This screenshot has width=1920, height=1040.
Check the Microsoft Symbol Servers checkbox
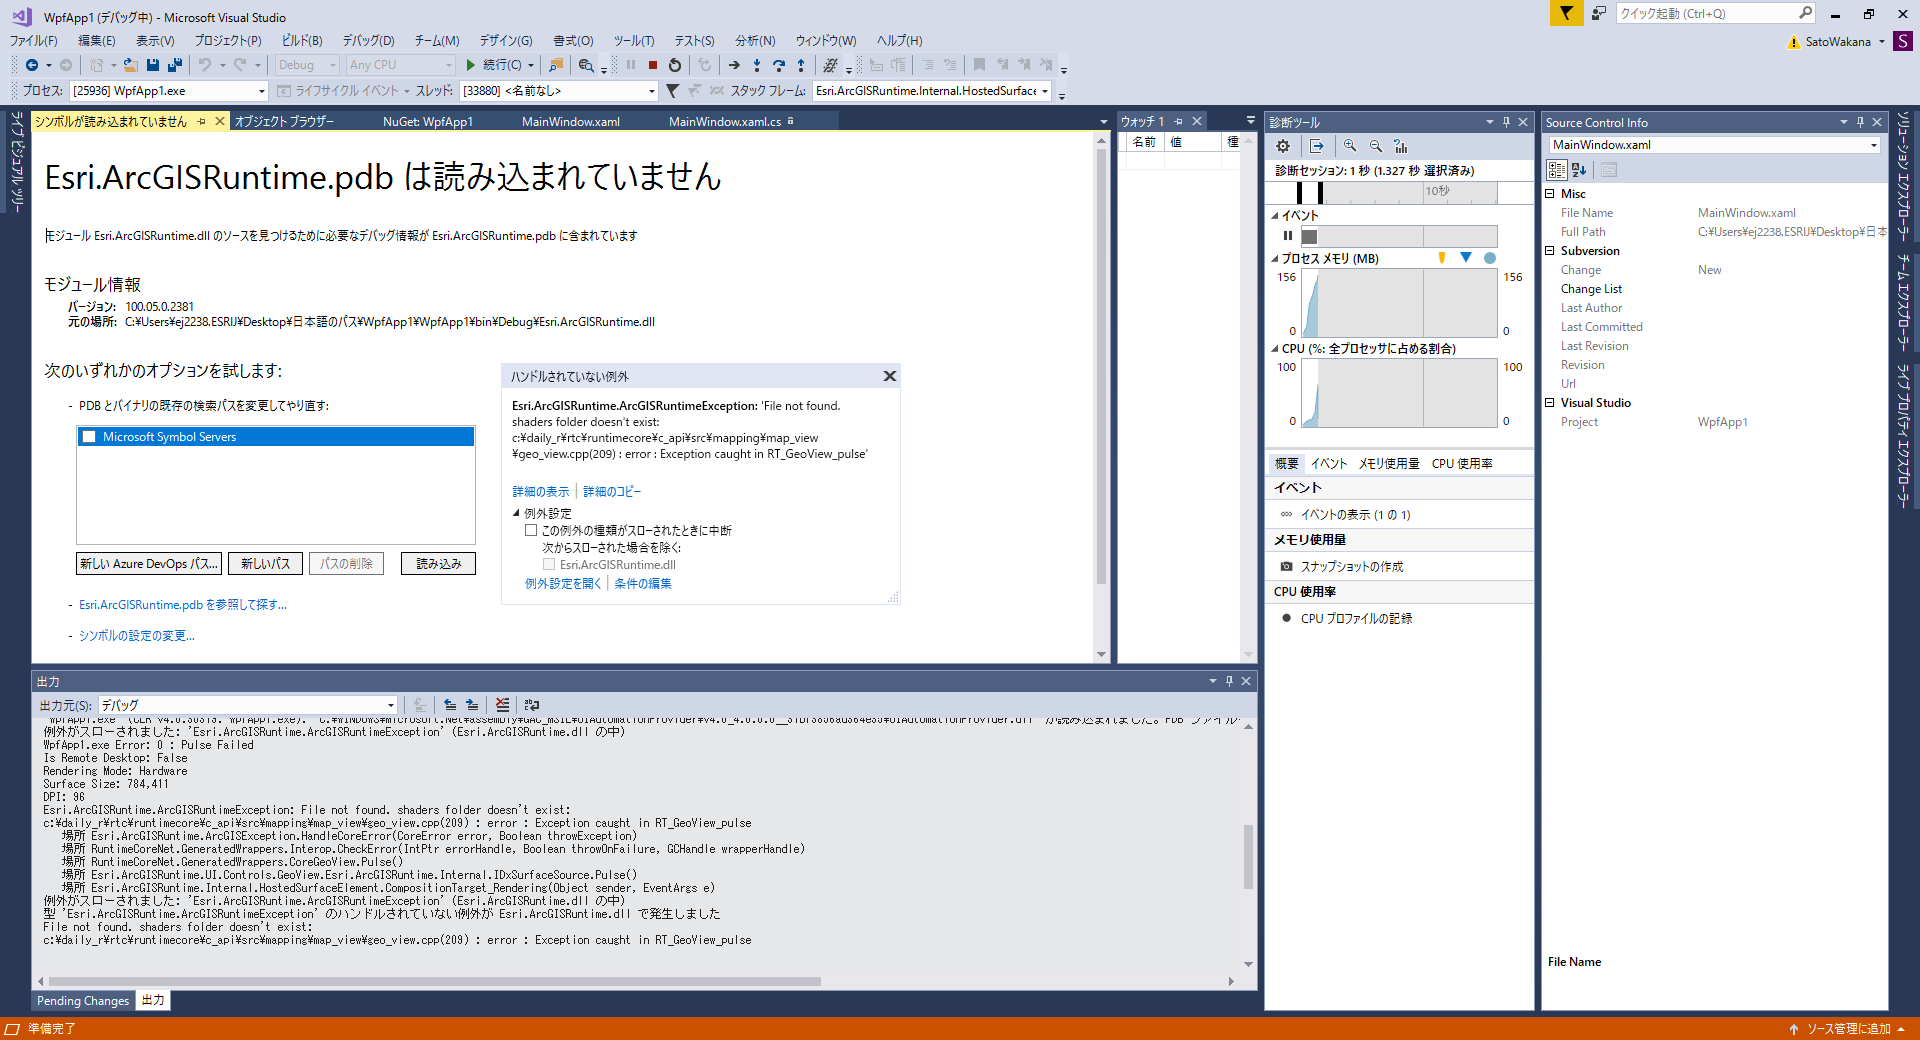(x=89, y=437)
